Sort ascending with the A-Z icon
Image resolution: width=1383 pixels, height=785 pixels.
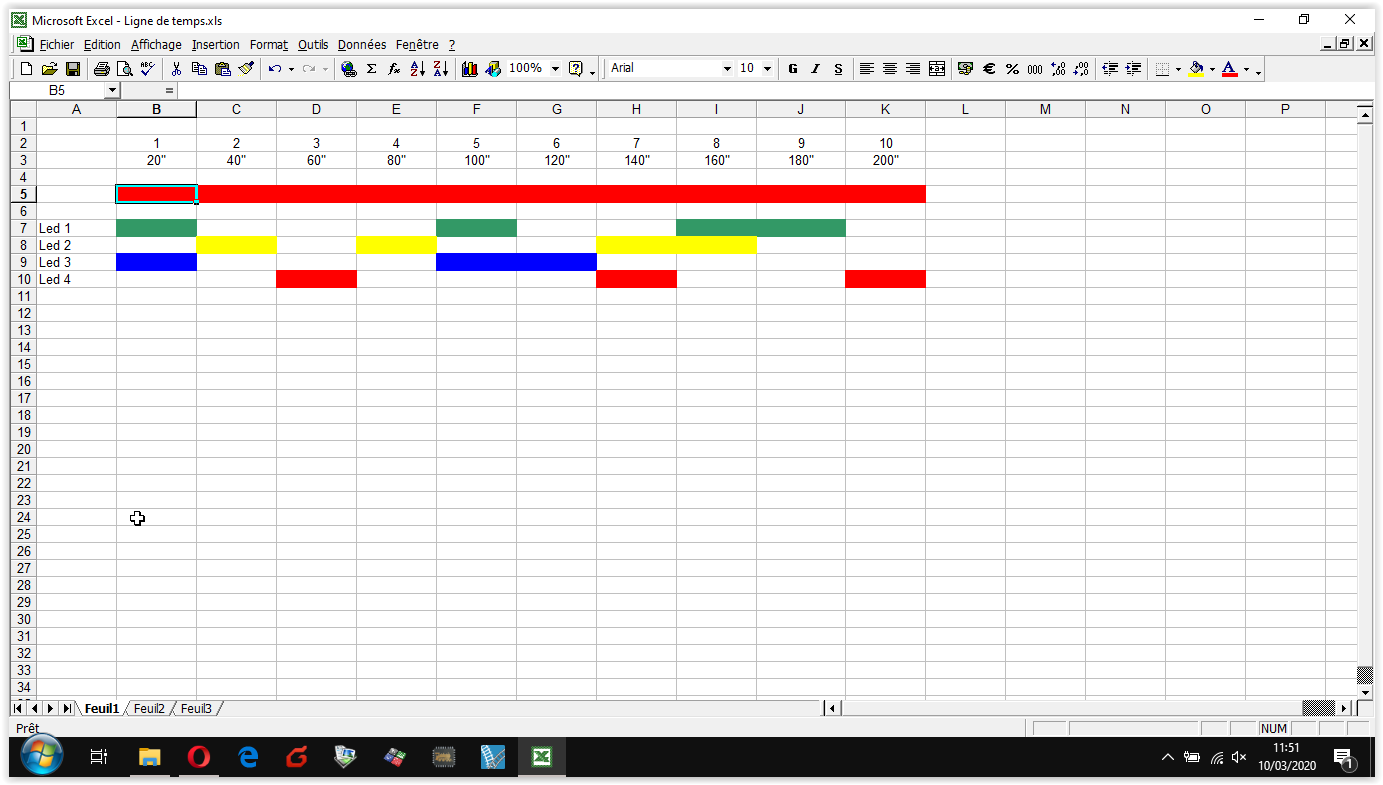(418, 69)
